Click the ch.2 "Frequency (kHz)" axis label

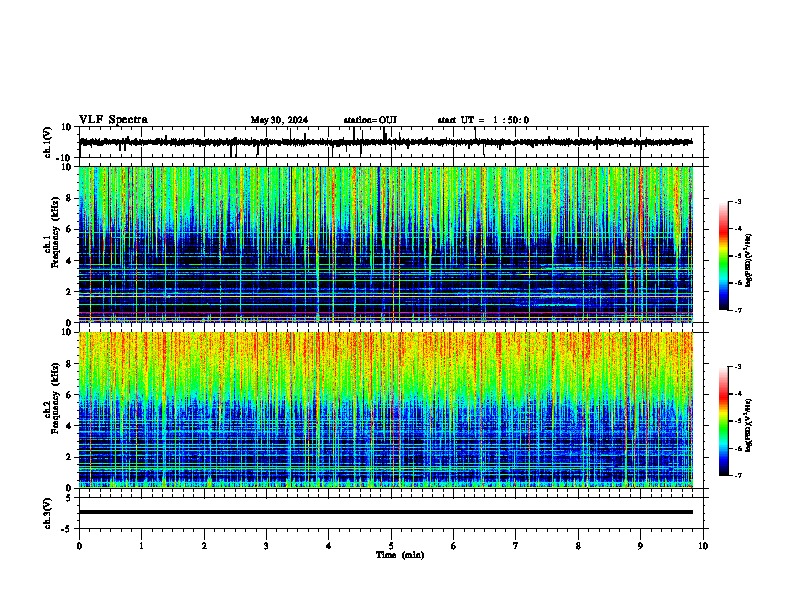point(55,398)
